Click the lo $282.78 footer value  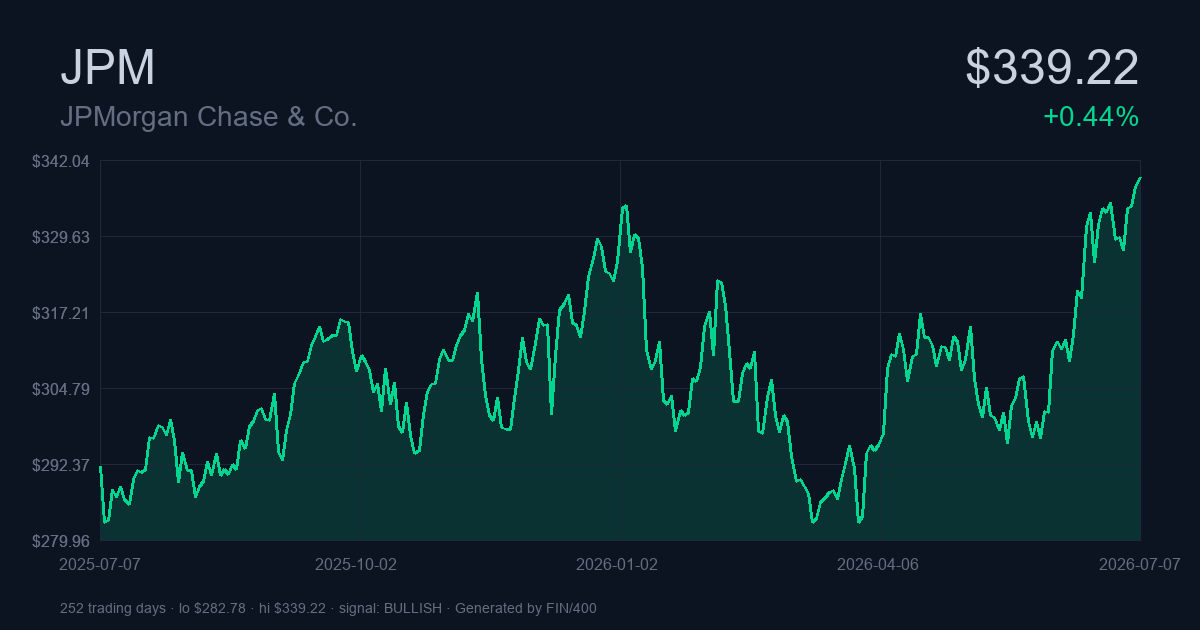tap(212, 608)
